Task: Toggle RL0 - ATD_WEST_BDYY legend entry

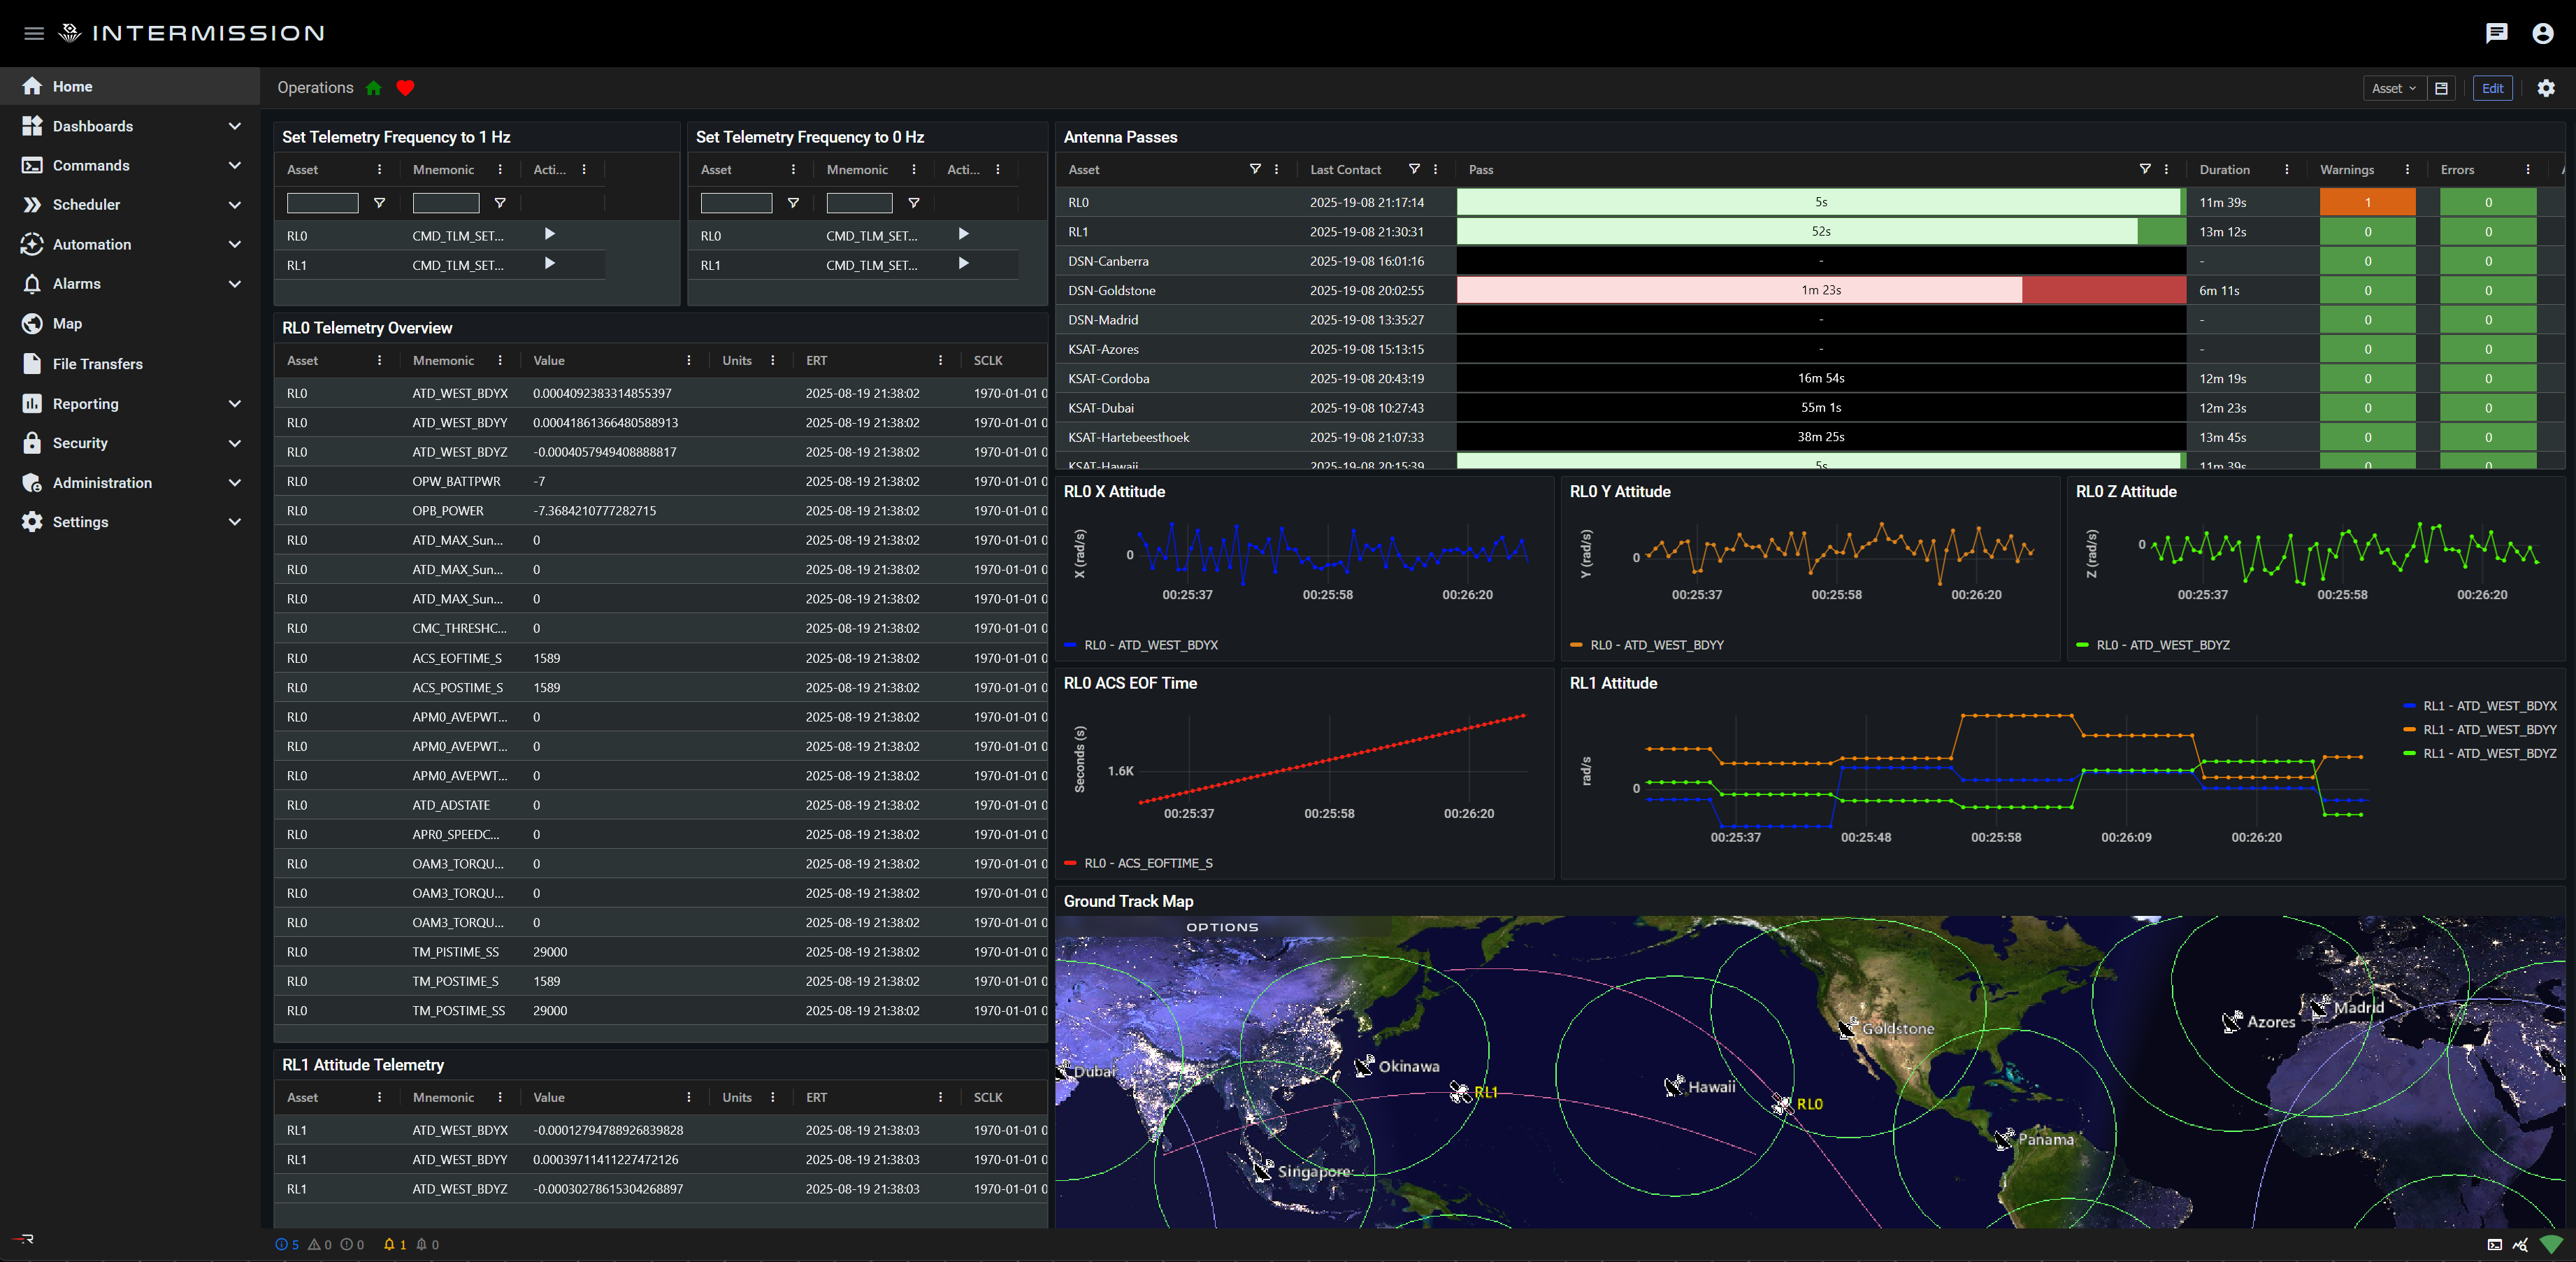Action: (x=1647, y=645)
